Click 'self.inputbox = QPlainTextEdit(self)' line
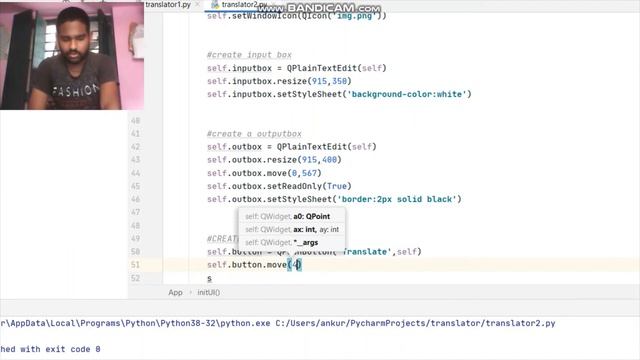 coord(296,68)
